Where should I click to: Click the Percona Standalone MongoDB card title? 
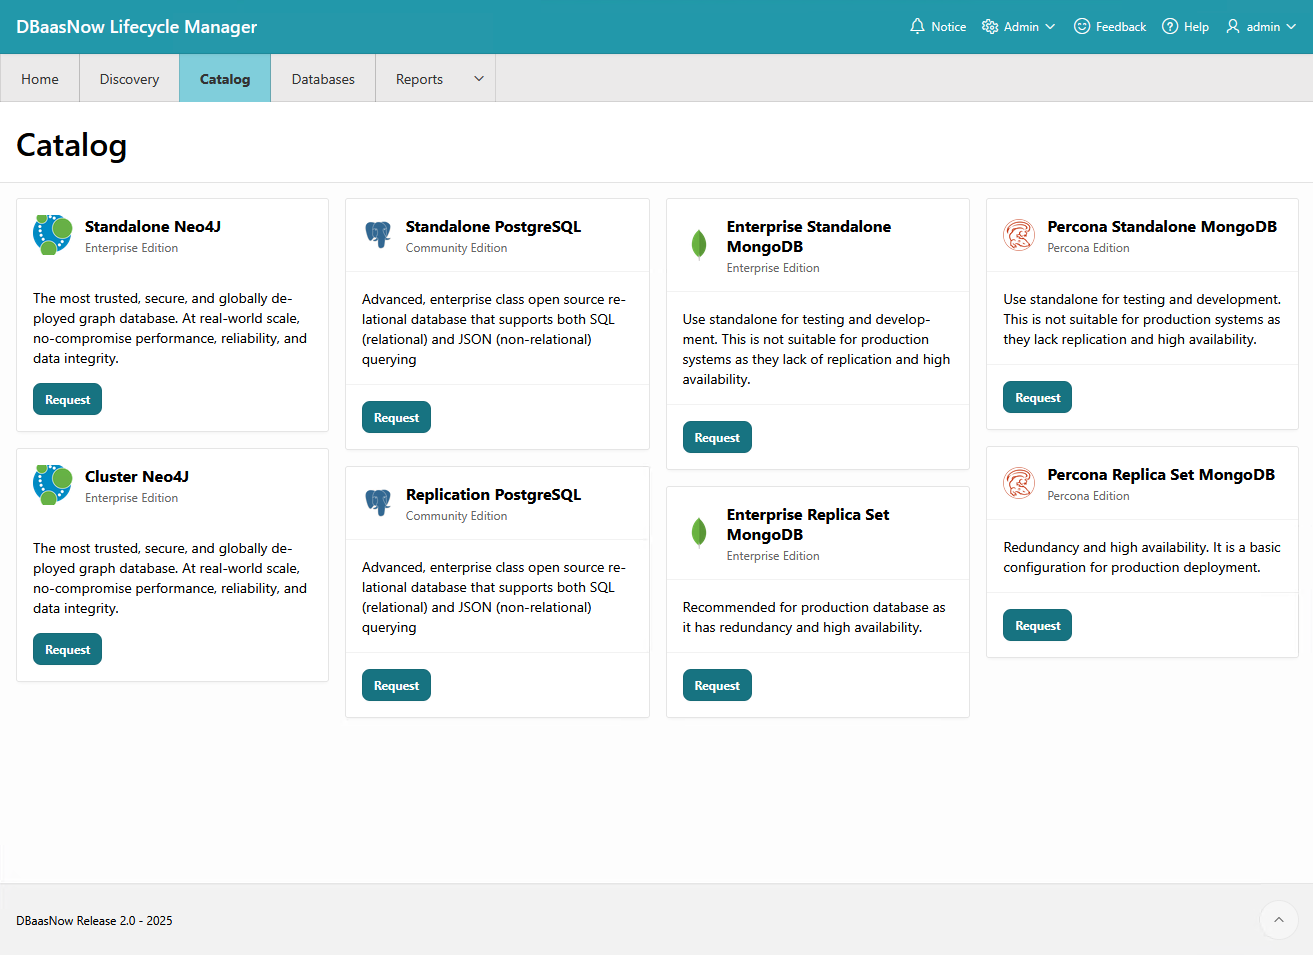(x=1162, y=227)
